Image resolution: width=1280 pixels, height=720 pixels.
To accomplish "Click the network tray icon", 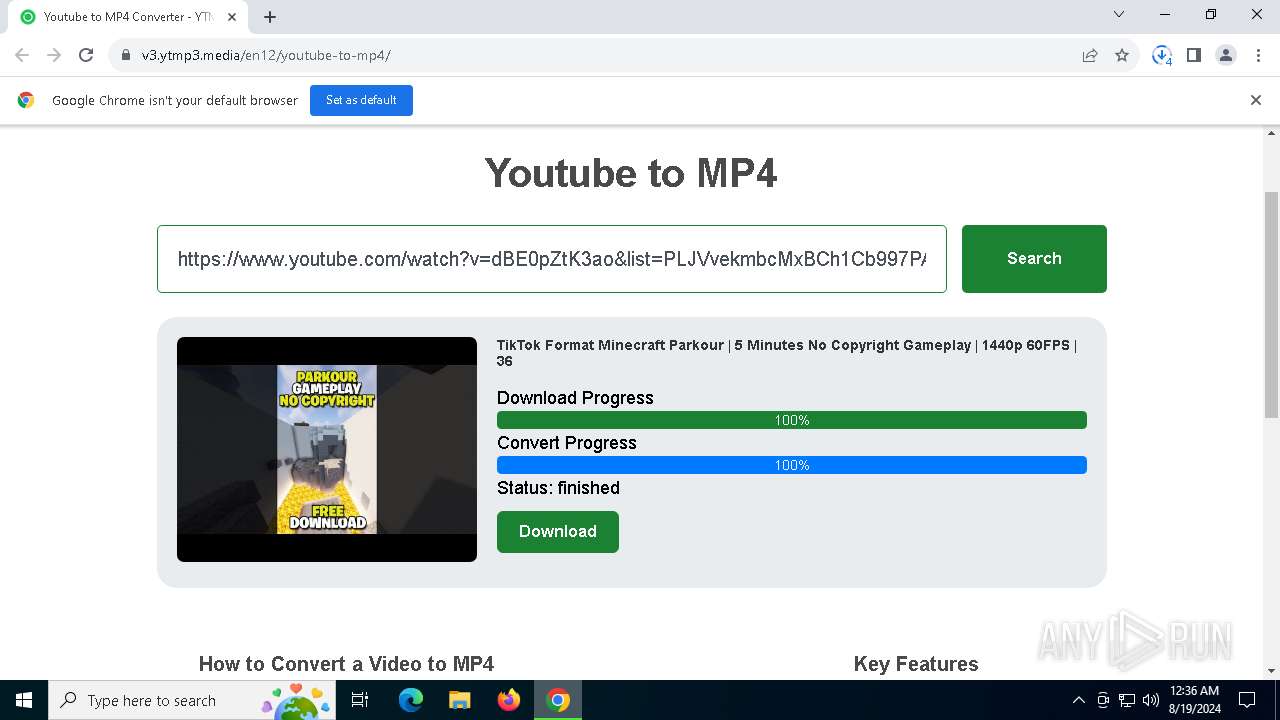I will coord(1127,700).
